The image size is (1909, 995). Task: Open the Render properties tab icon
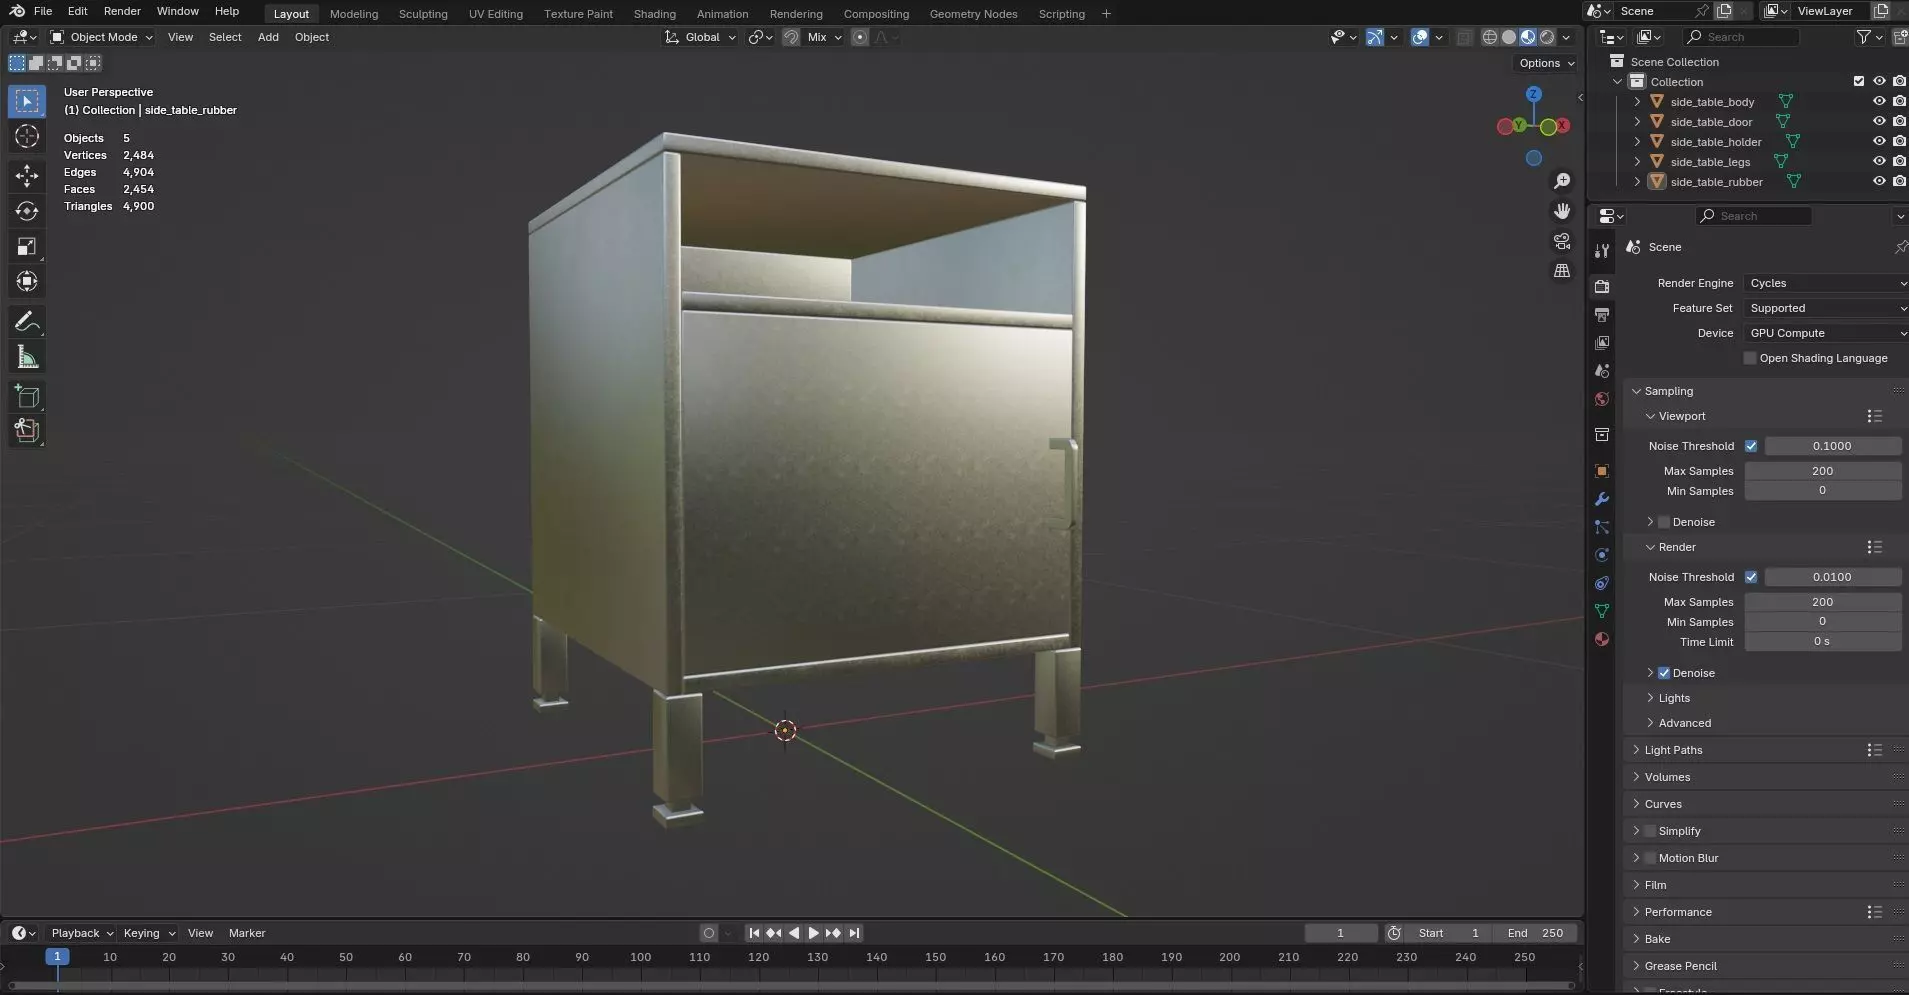(1602, 286)
